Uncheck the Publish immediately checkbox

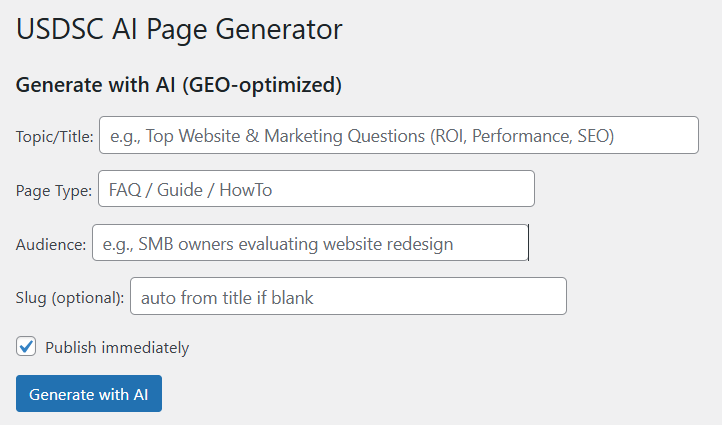[27, 347]
